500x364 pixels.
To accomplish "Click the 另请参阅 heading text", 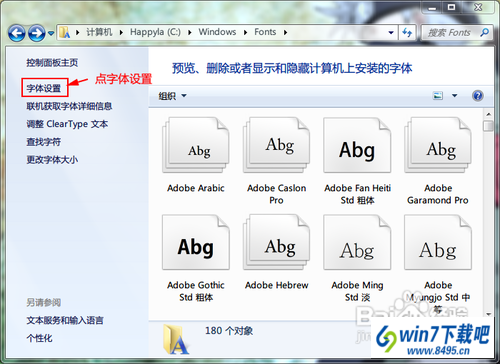I will [x=44, y=302].
